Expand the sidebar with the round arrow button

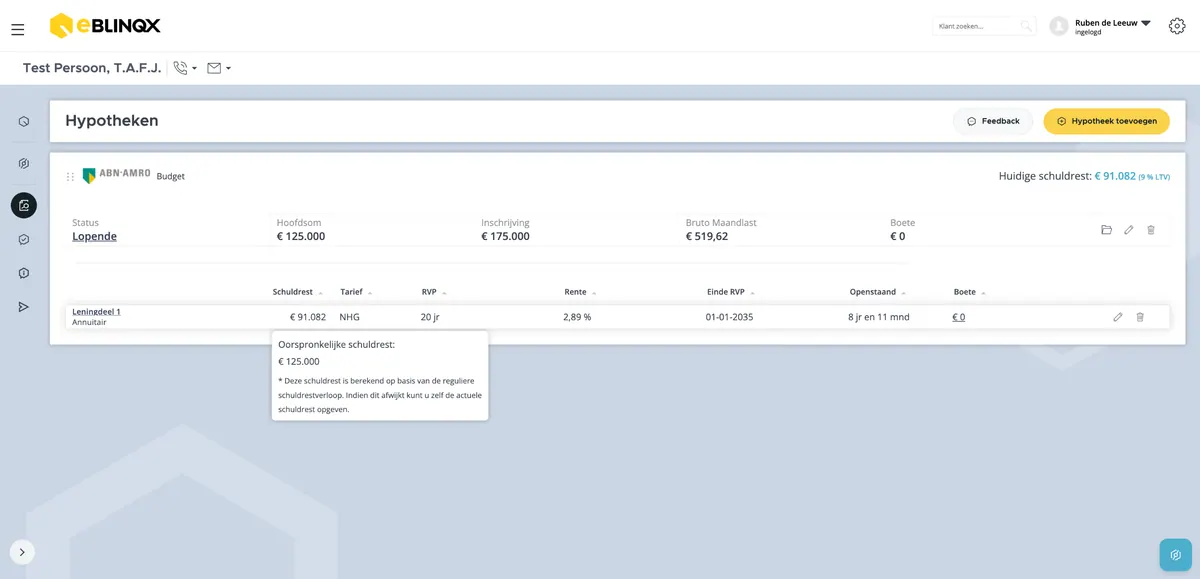click(22, 552)
